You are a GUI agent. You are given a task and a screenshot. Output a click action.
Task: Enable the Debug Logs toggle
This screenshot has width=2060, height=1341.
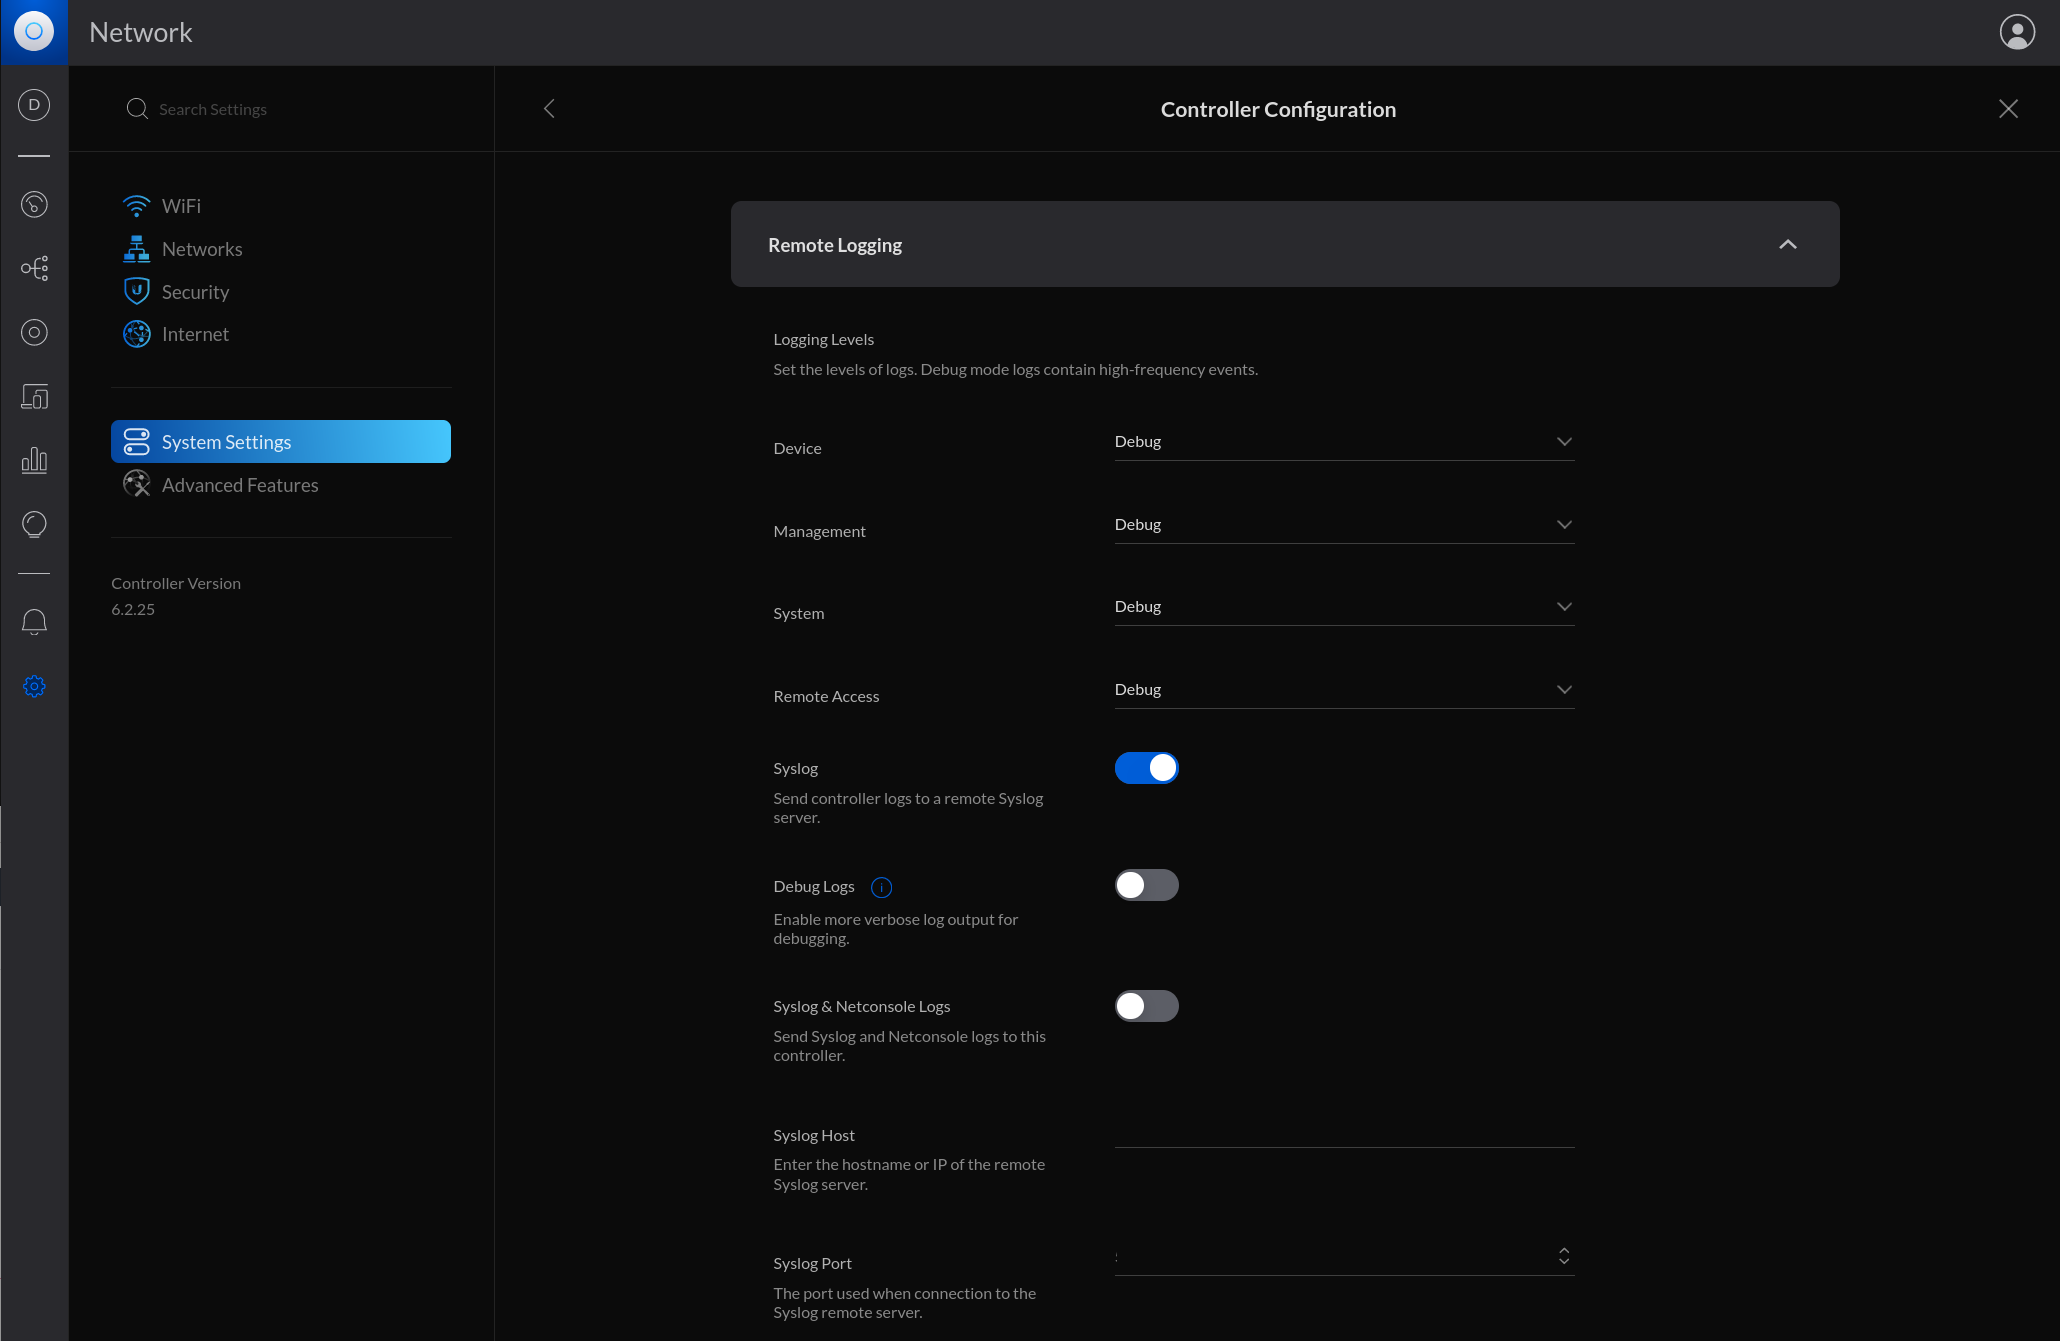[x=1146, y=885]
